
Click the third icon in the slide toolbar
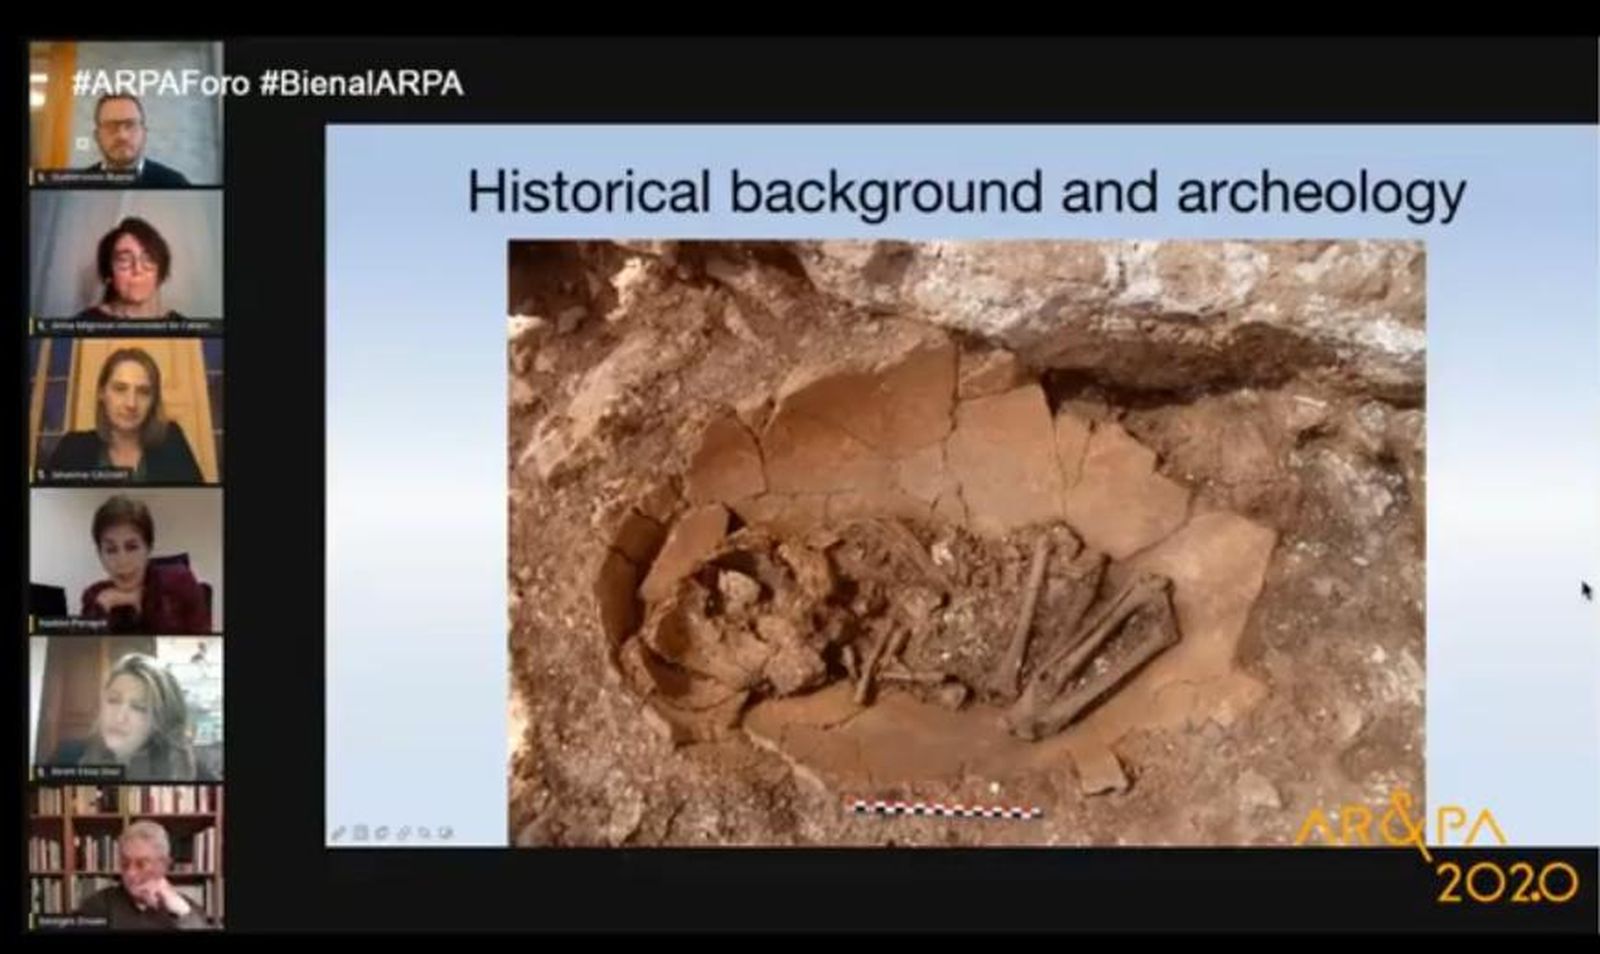(x=381, y=832)
